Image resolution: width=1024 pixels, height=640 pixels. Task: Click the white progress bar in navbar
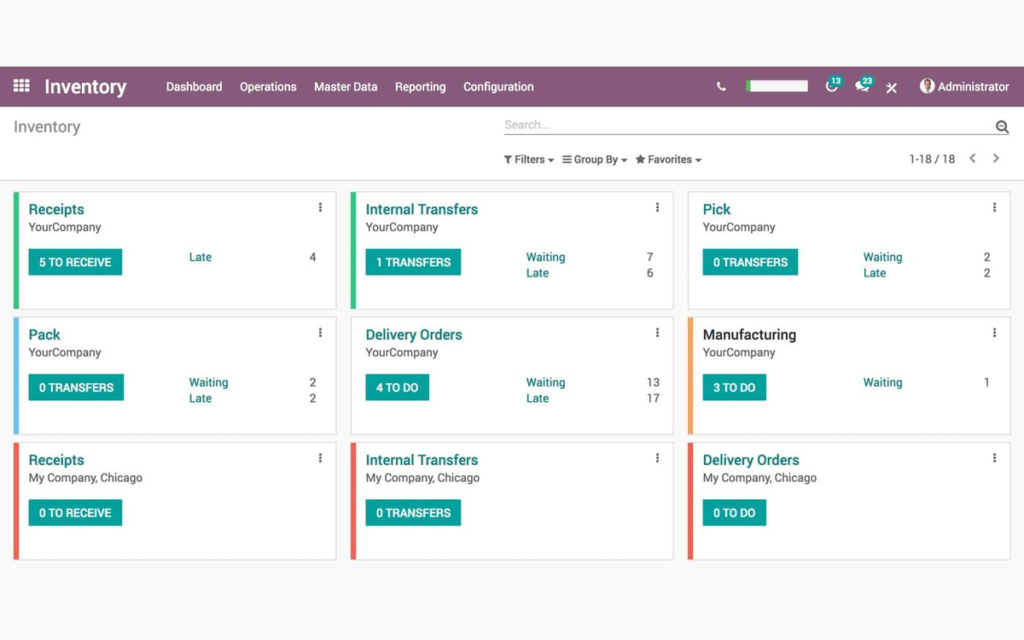pos(776,86)
